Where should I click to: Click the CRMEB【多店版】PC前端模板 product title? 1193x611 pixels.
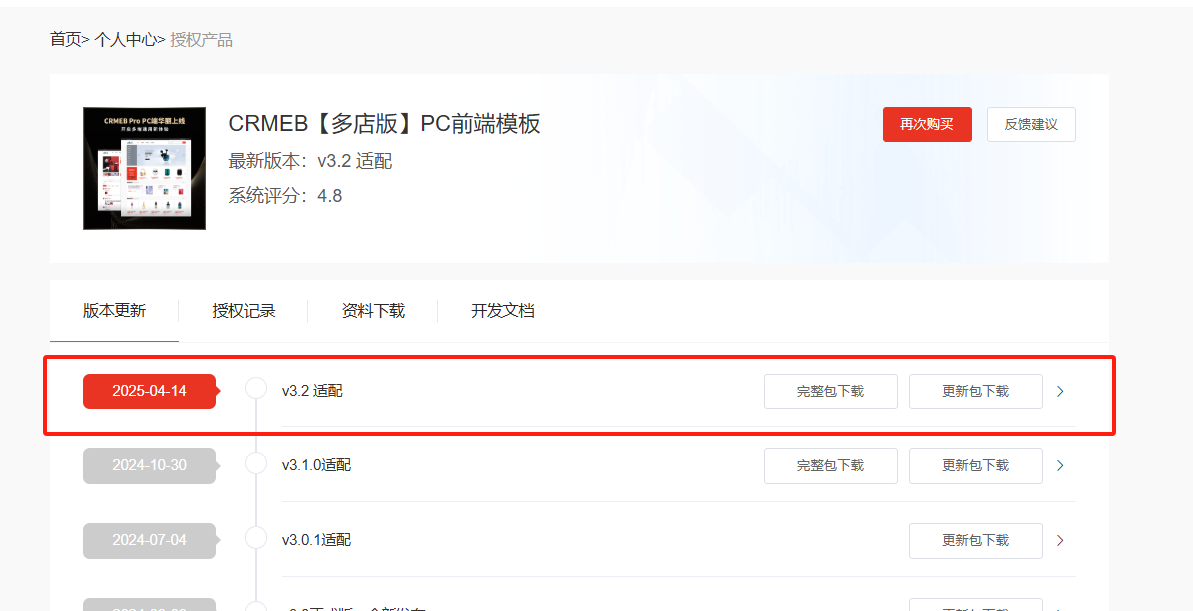384,123
